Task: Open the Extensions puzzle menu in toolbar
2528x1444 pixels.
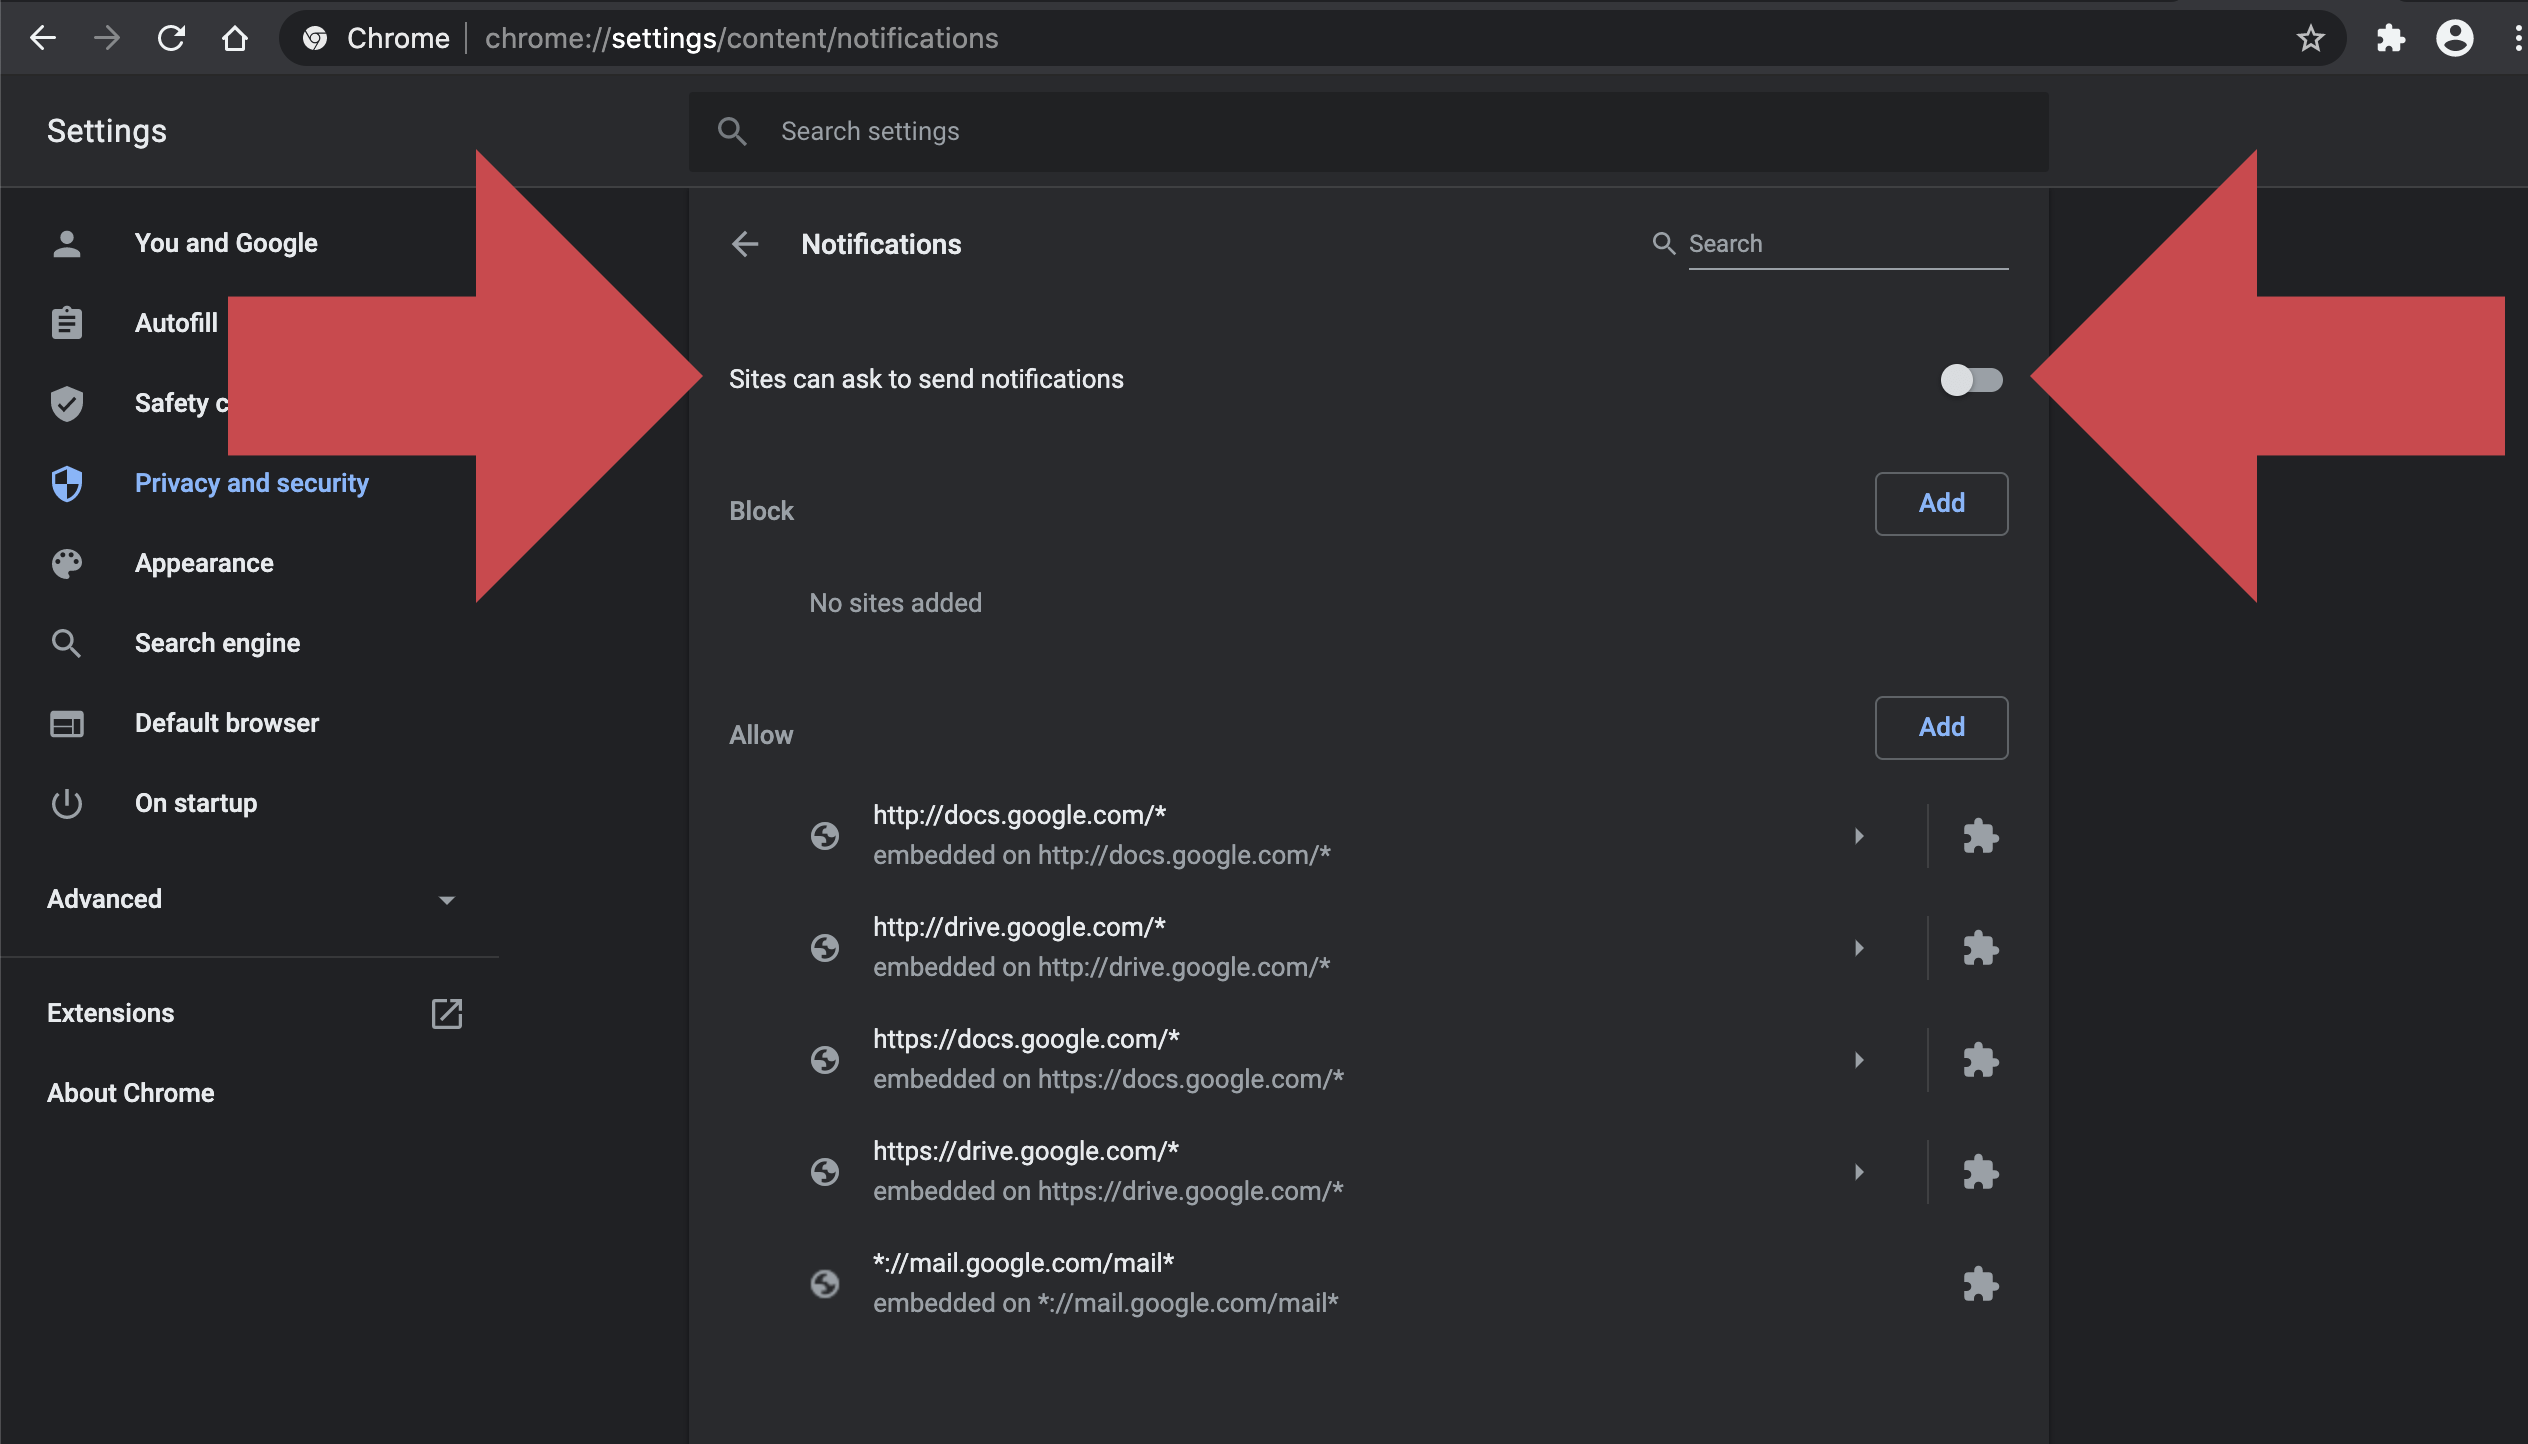Action: (x=2390, y=38)
